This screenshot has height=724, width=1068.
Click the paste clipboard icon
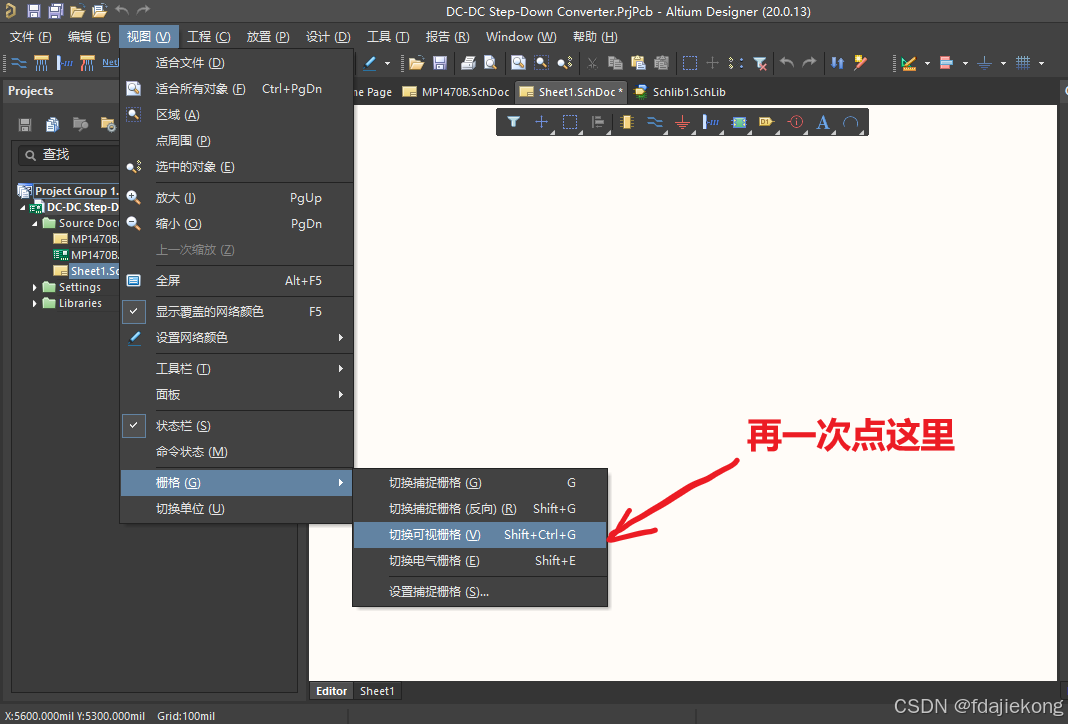(x=638, y=63)
